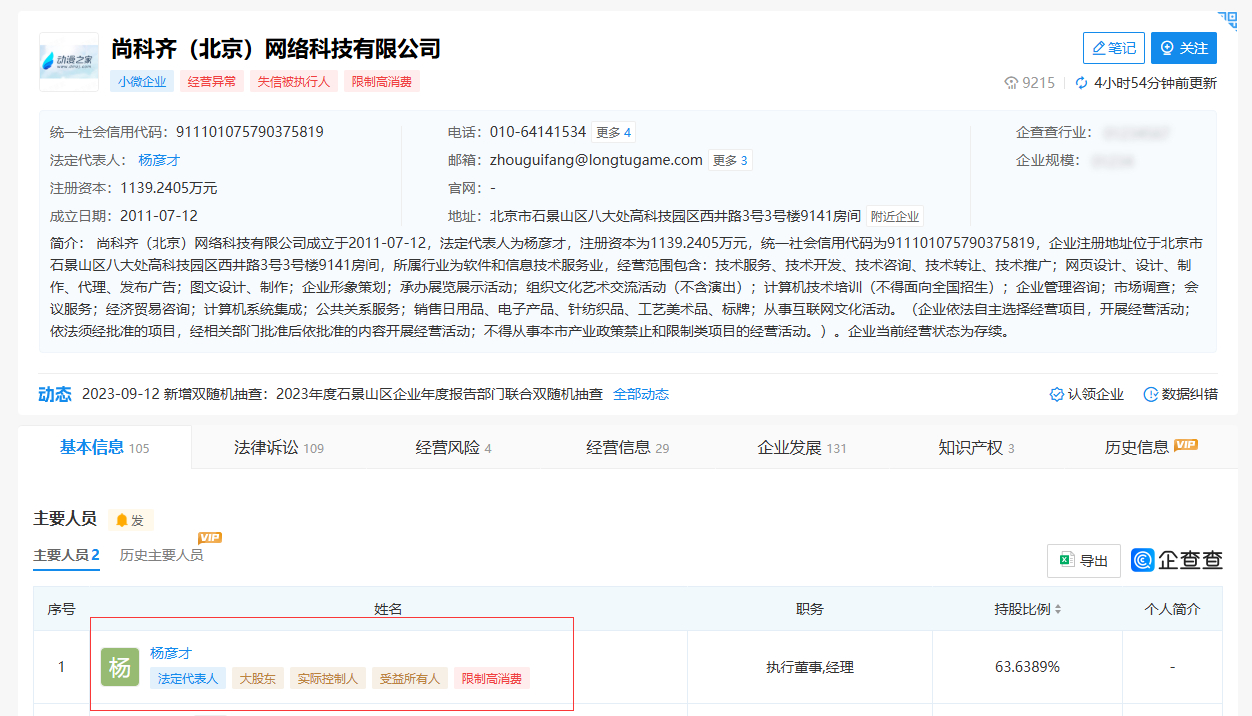Viewport: 1252px width, 716px height.
Task: Click the 个人简介 column header
Action: pyautogui.click(x=1172, y=609)
